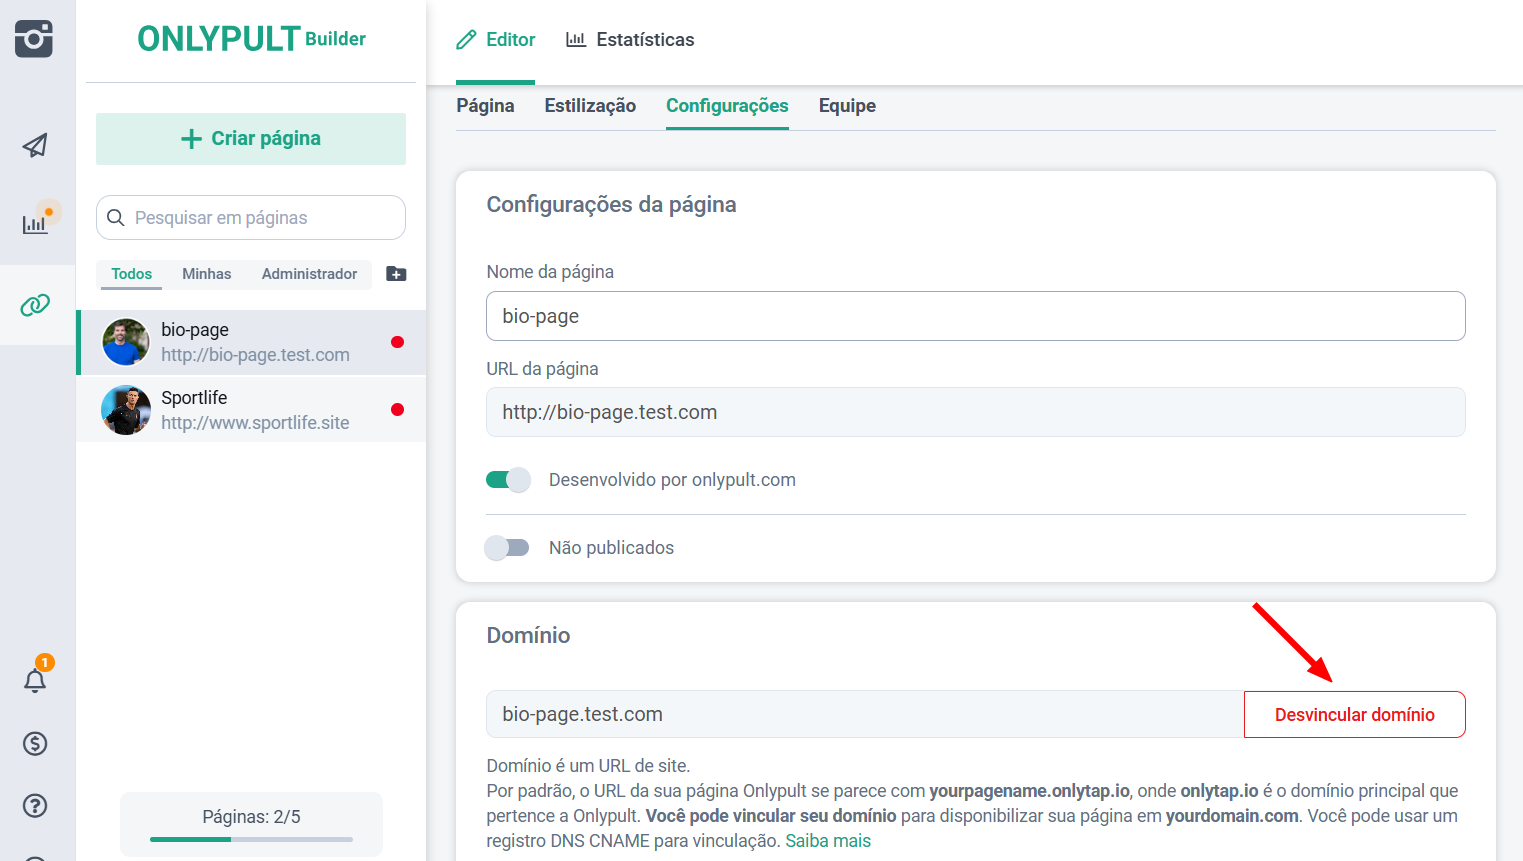The height and width of the screenshot is (861, 1523).
Task: Click the Nome da página input field
Action: tap(975, 316)
